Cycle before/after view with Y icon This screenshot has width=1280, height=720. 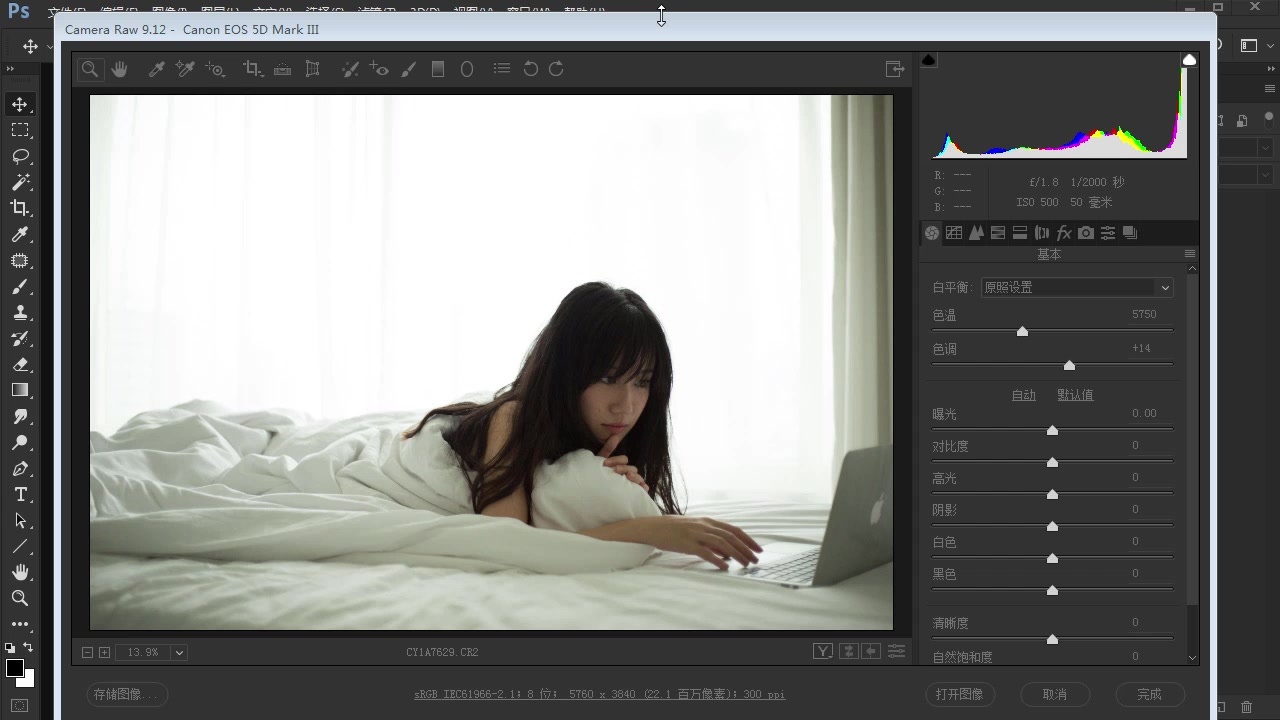tap(822, 652)
